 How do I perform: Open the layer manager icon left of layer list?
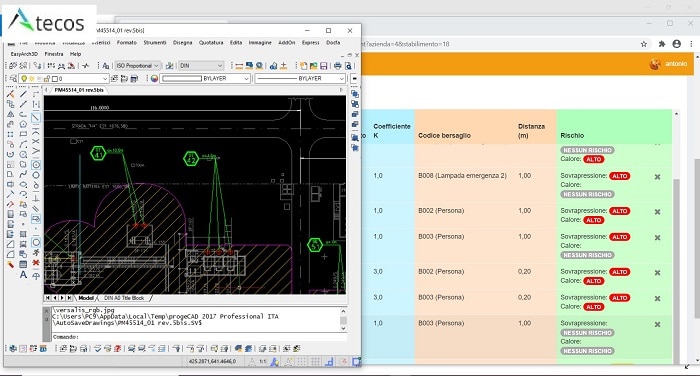(13, 79)
